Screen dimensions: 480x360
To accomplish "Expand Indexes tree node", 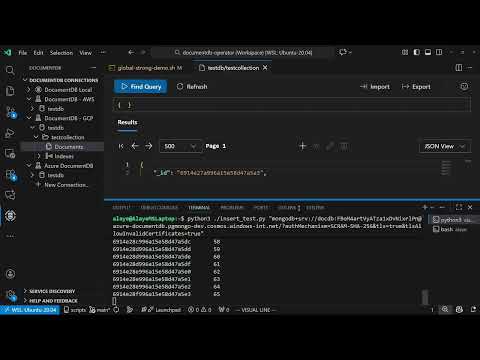I will point(39,156).
